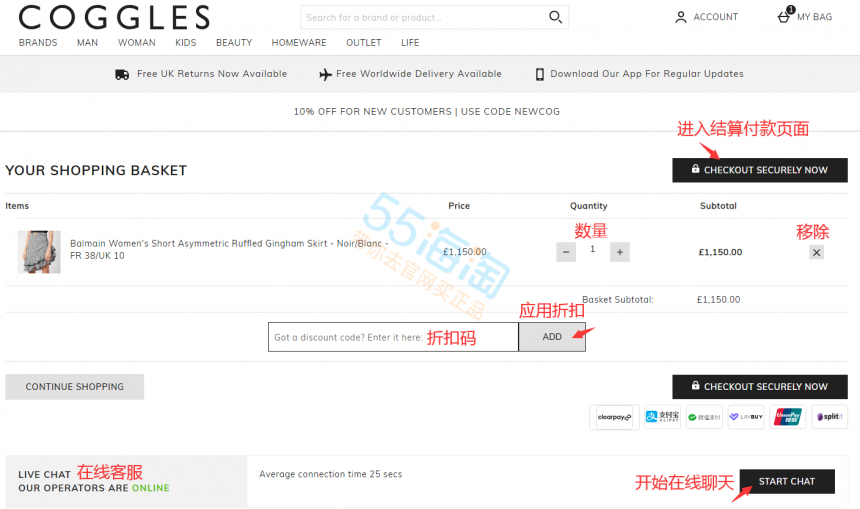Open Free UK Returns Now Available link

pyautogui.click(x=212, y=73)
